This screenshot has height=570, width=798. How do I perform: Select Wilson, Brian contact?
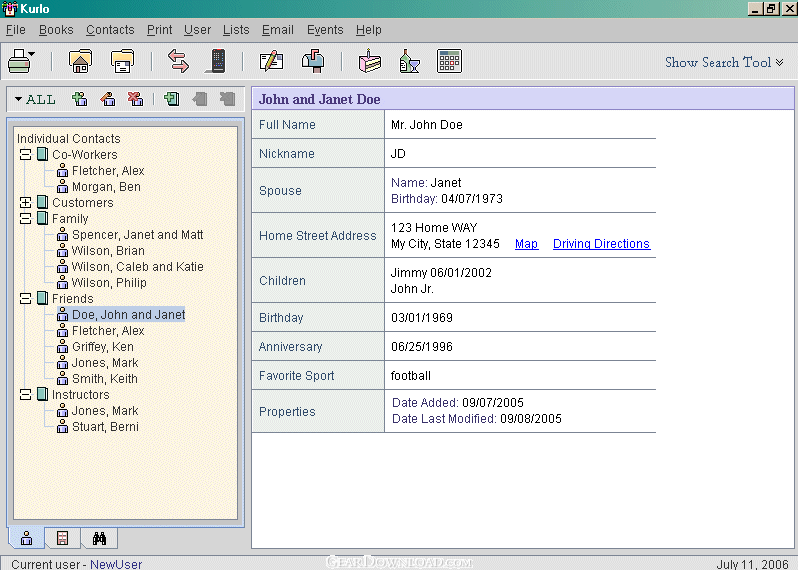click(108, 251)
